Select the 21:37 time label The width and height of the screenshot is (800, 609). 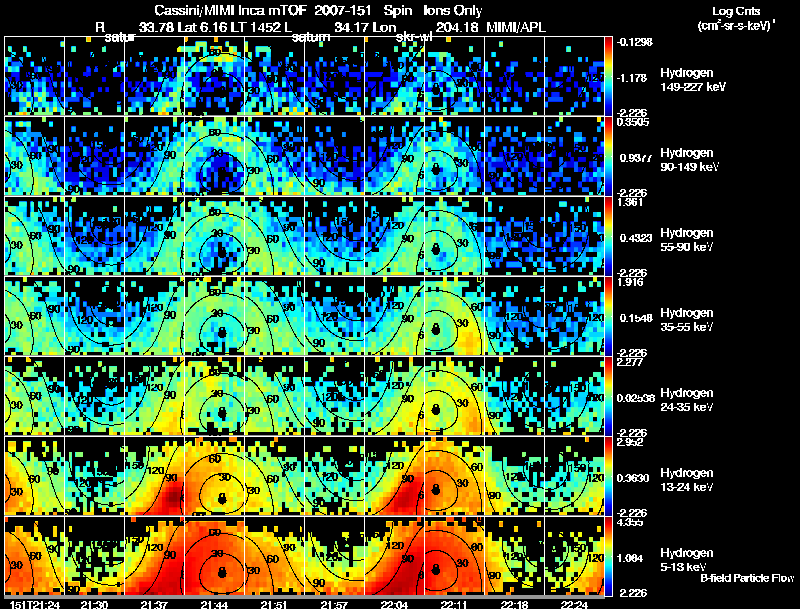[154, 604]
